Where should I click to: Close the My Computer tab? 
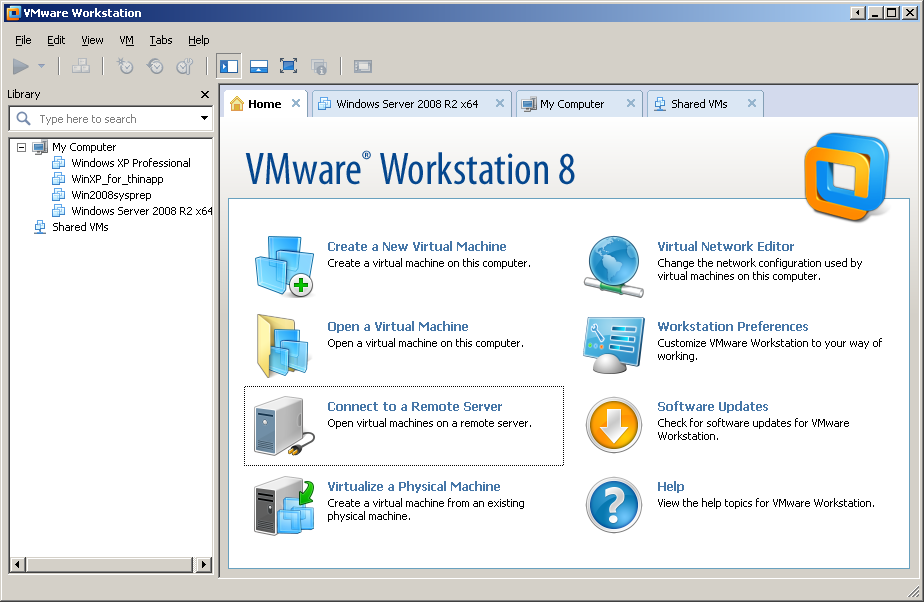(631, 103)
